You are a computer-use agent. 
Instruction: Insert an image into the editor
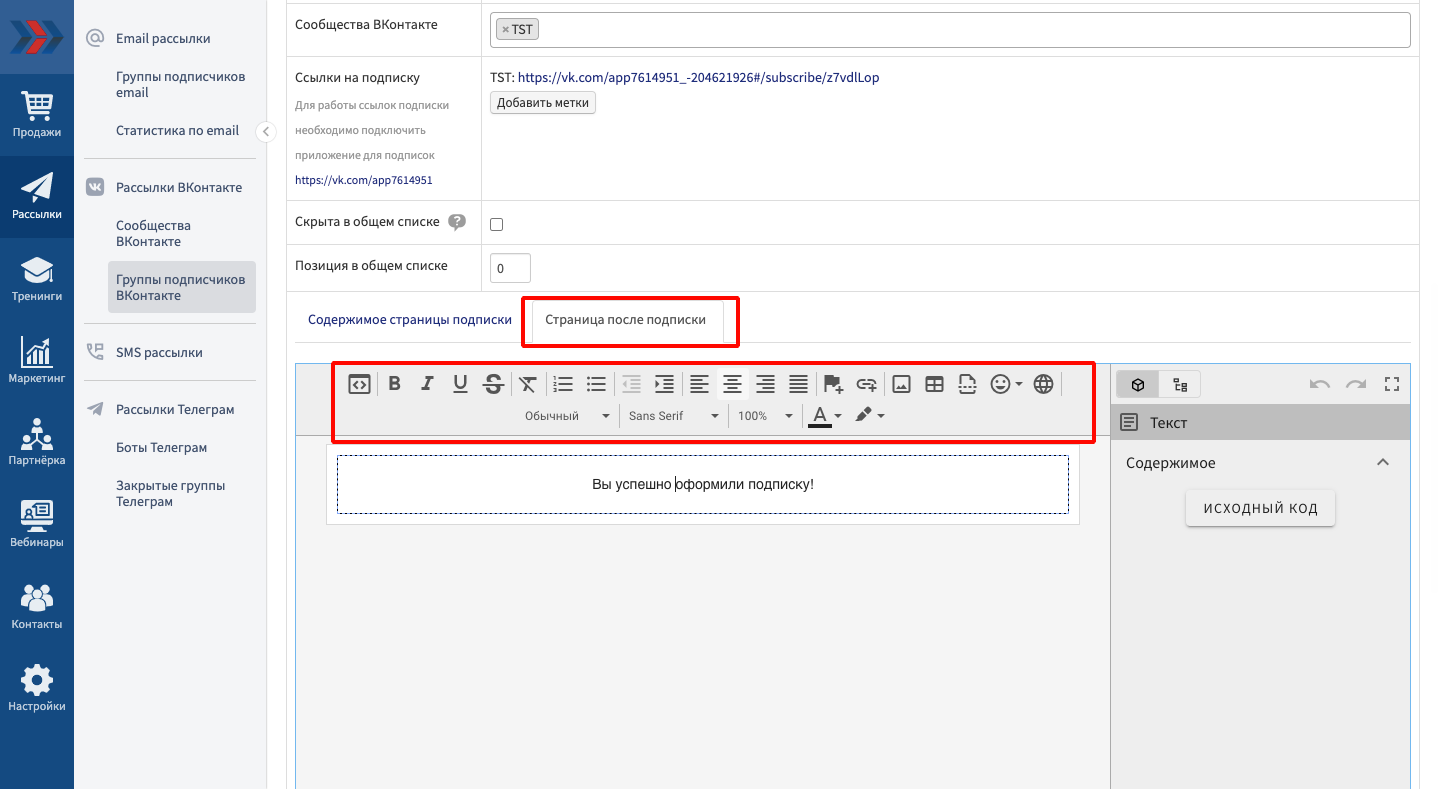pos(901,383)
